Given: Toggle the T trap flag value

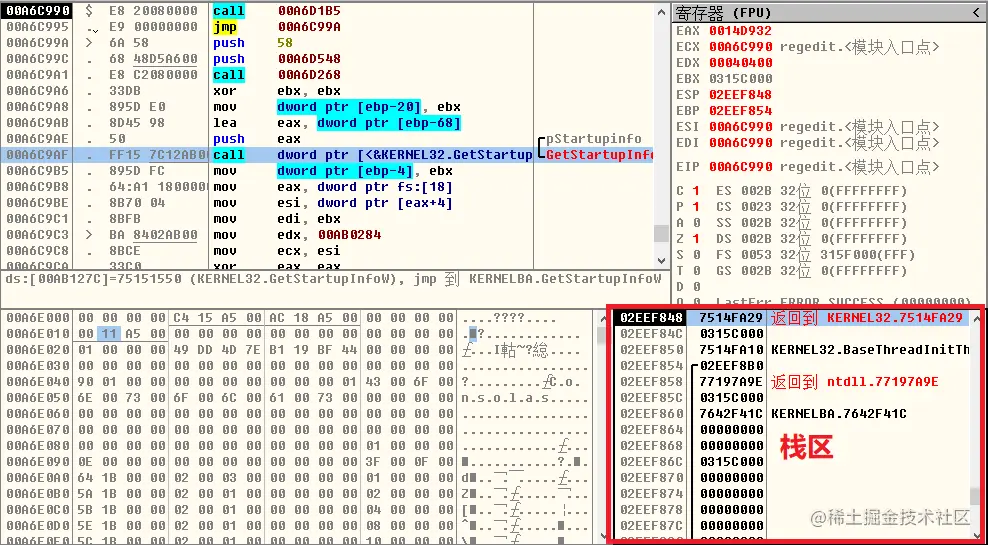Looking at the screenshot, I should coord(696,271).
